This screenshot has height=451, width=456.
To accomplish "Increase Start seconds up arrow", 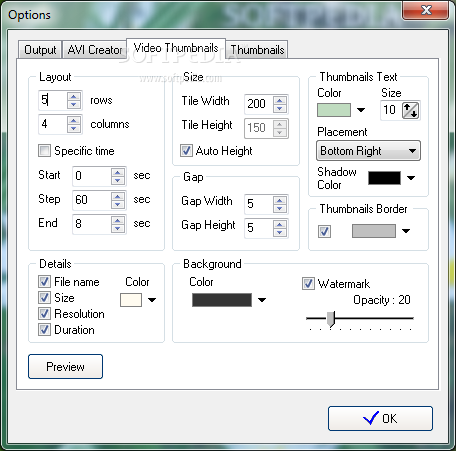I will coord(118,172).
